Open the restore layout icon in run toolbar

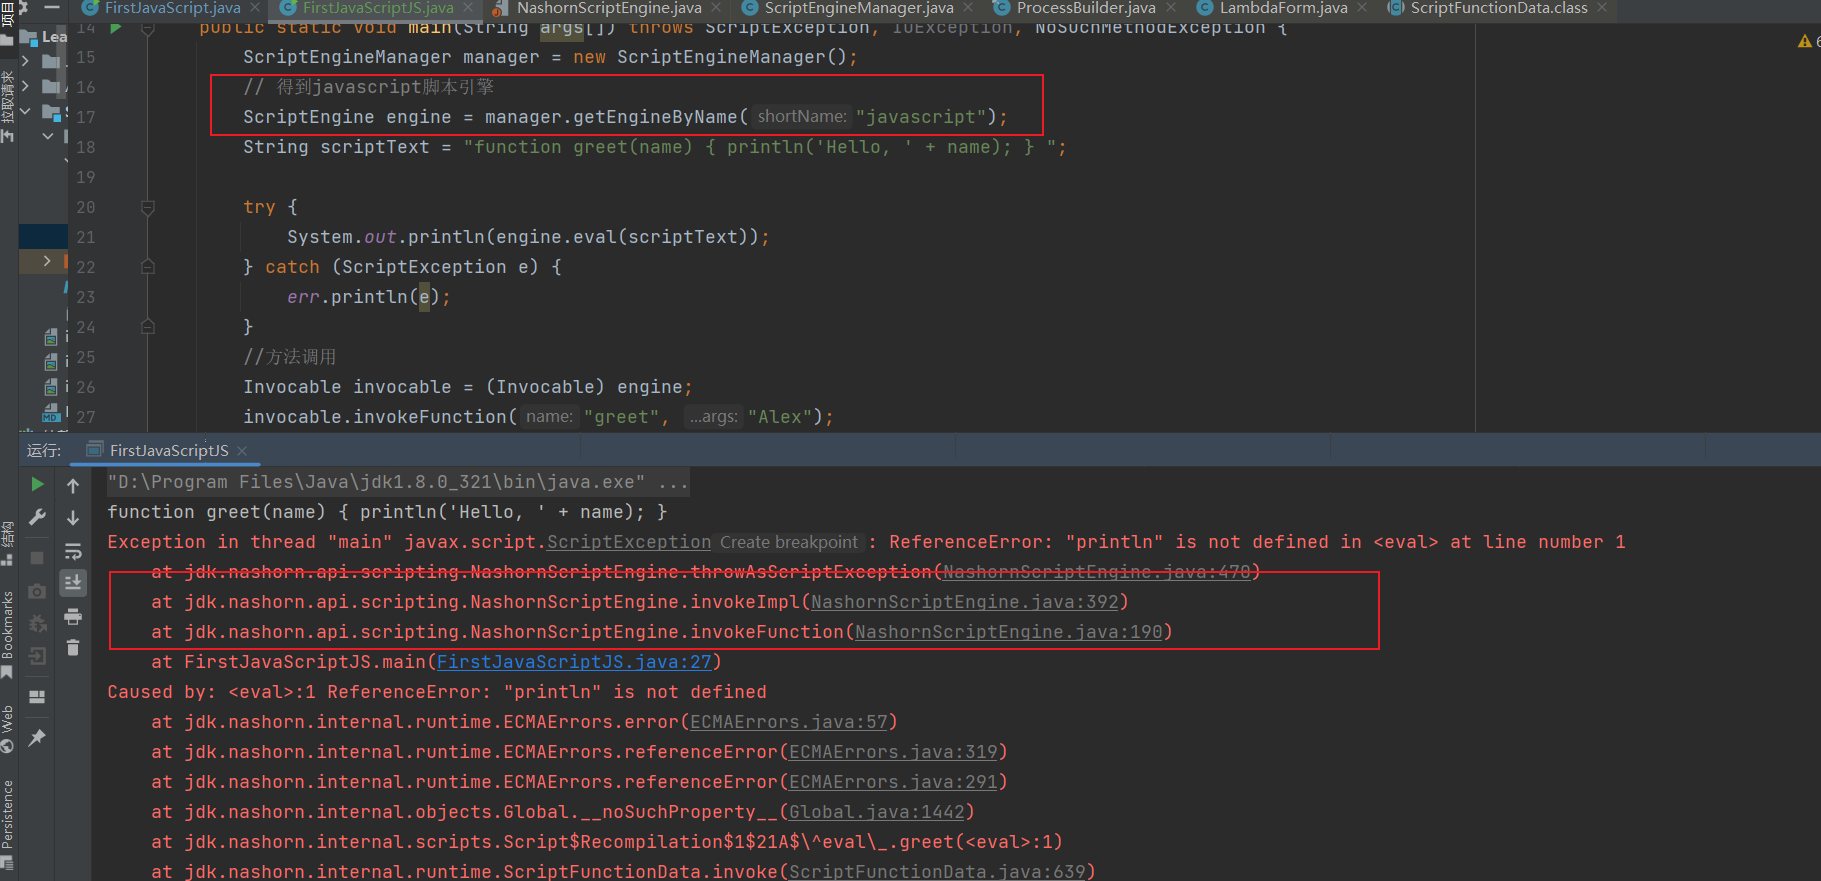(x=37, y=697)
